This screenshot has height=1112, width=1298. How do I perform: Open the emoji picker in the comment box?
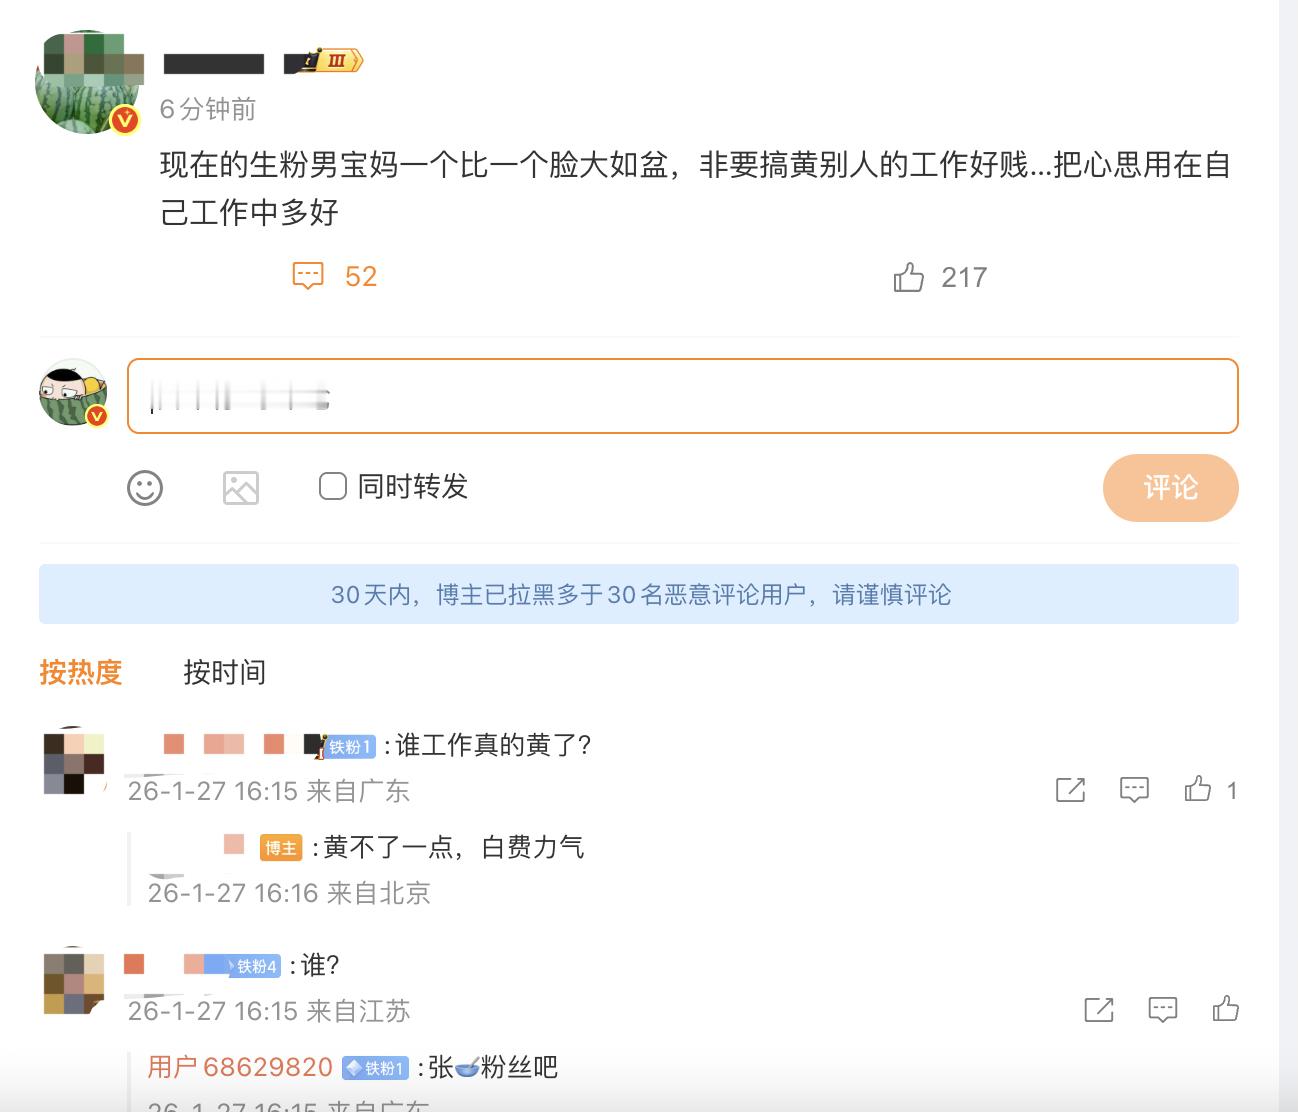click(x=145, y=489)
